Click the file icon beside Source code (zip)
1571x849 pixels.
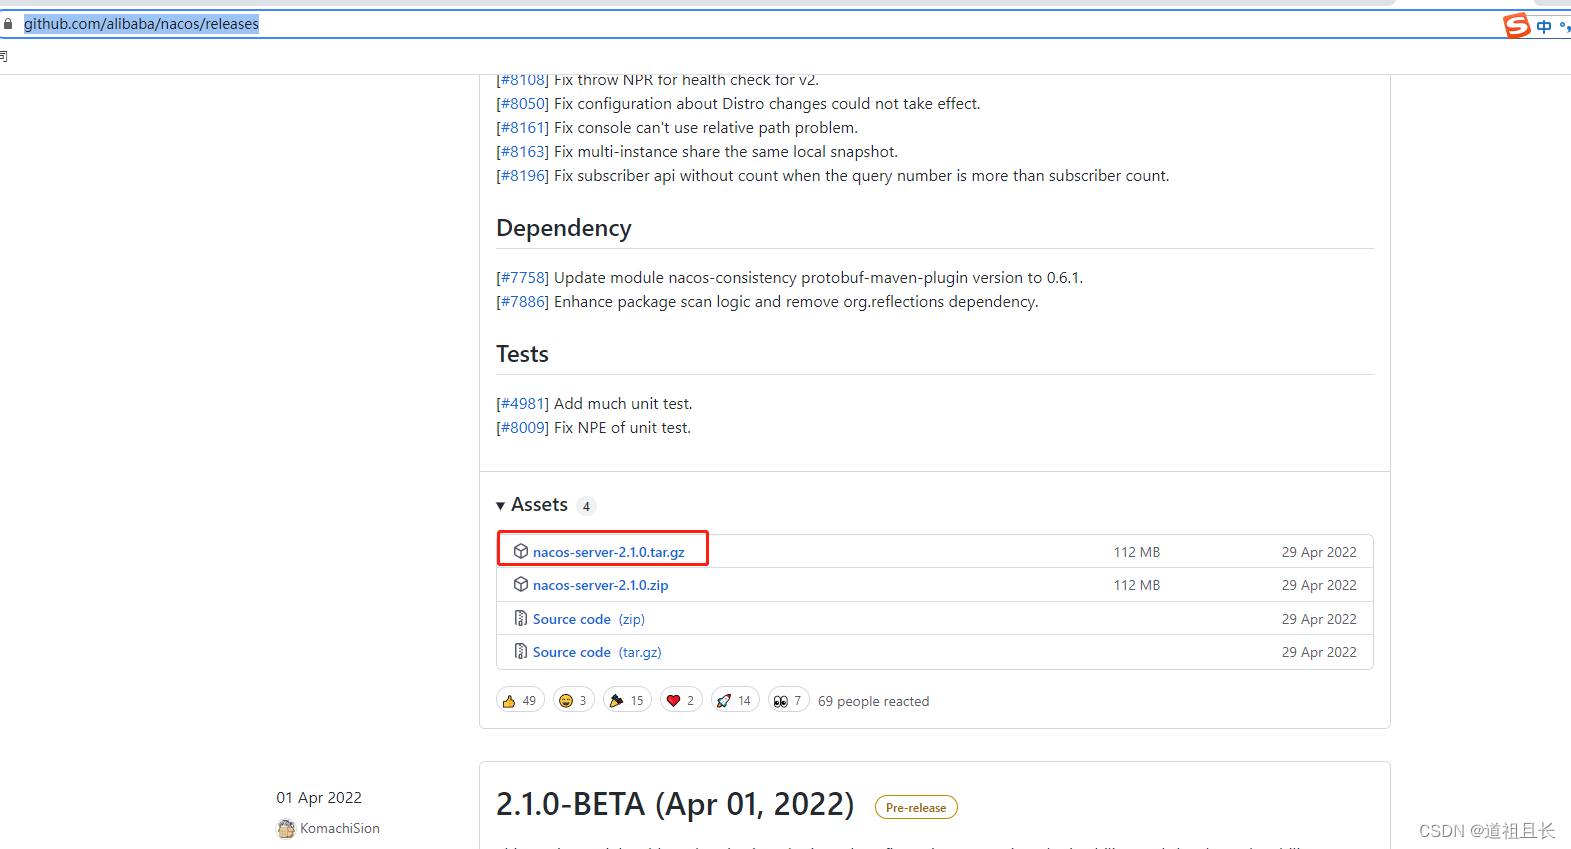coord(521,618)
